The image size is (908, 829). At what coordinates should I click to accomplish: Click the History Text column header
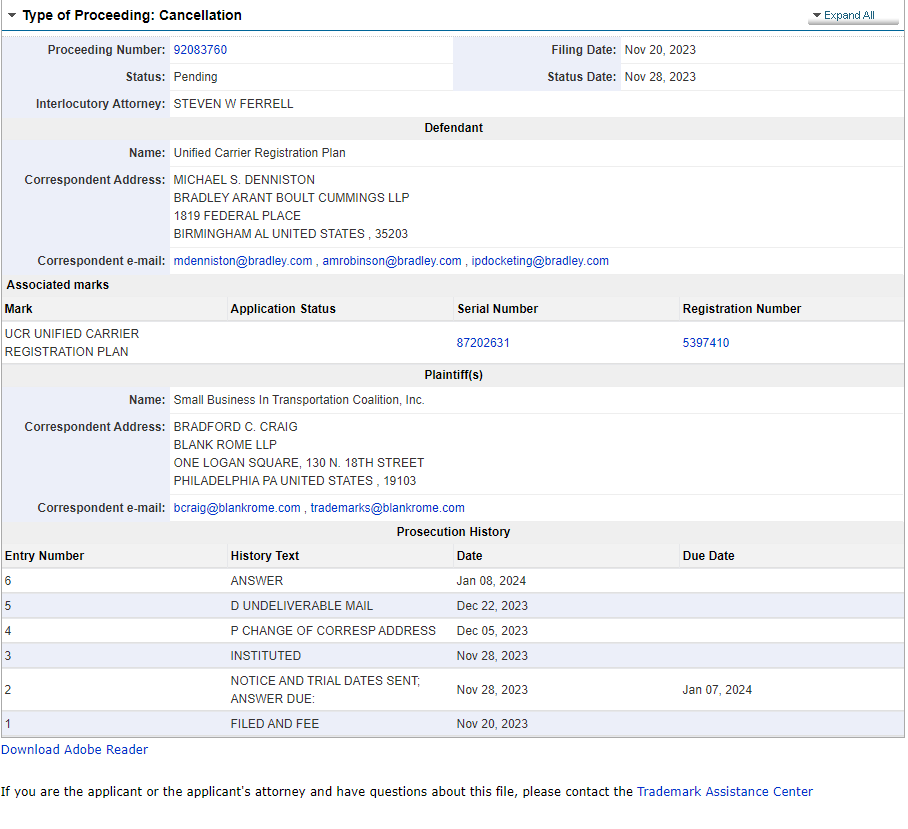(265, 556)
